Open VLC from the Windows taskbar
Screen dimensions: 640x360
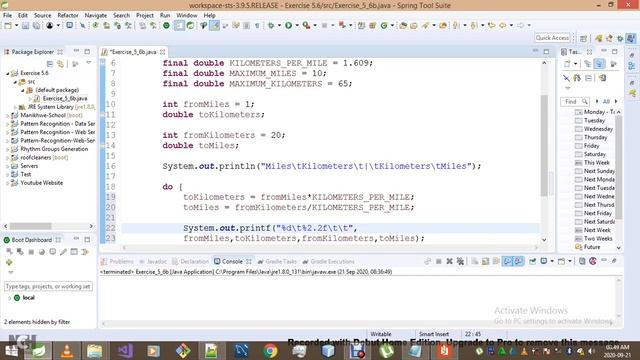[x=67, y=351]
